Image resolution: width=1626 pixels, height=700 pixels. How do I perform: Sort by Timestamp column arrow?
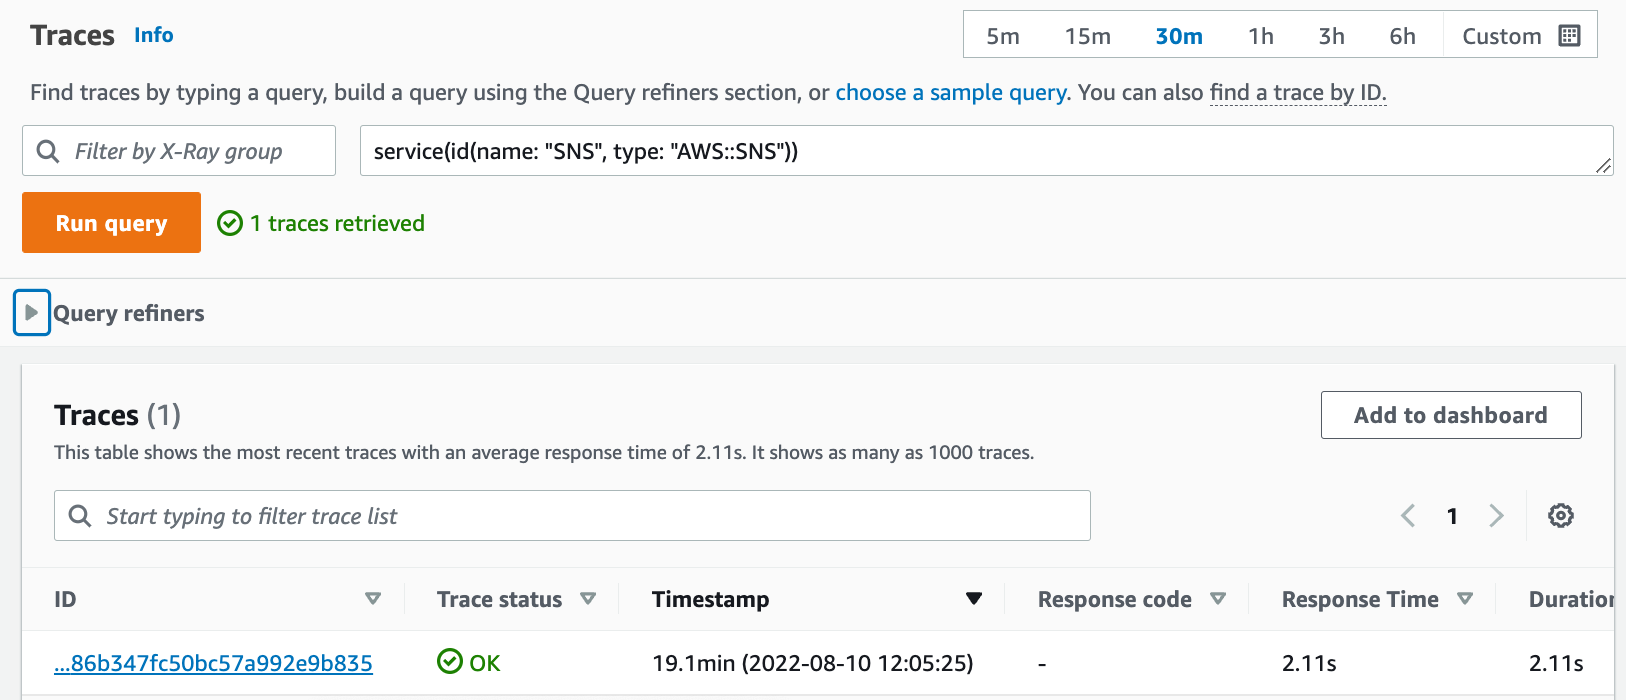click(973, 599)
